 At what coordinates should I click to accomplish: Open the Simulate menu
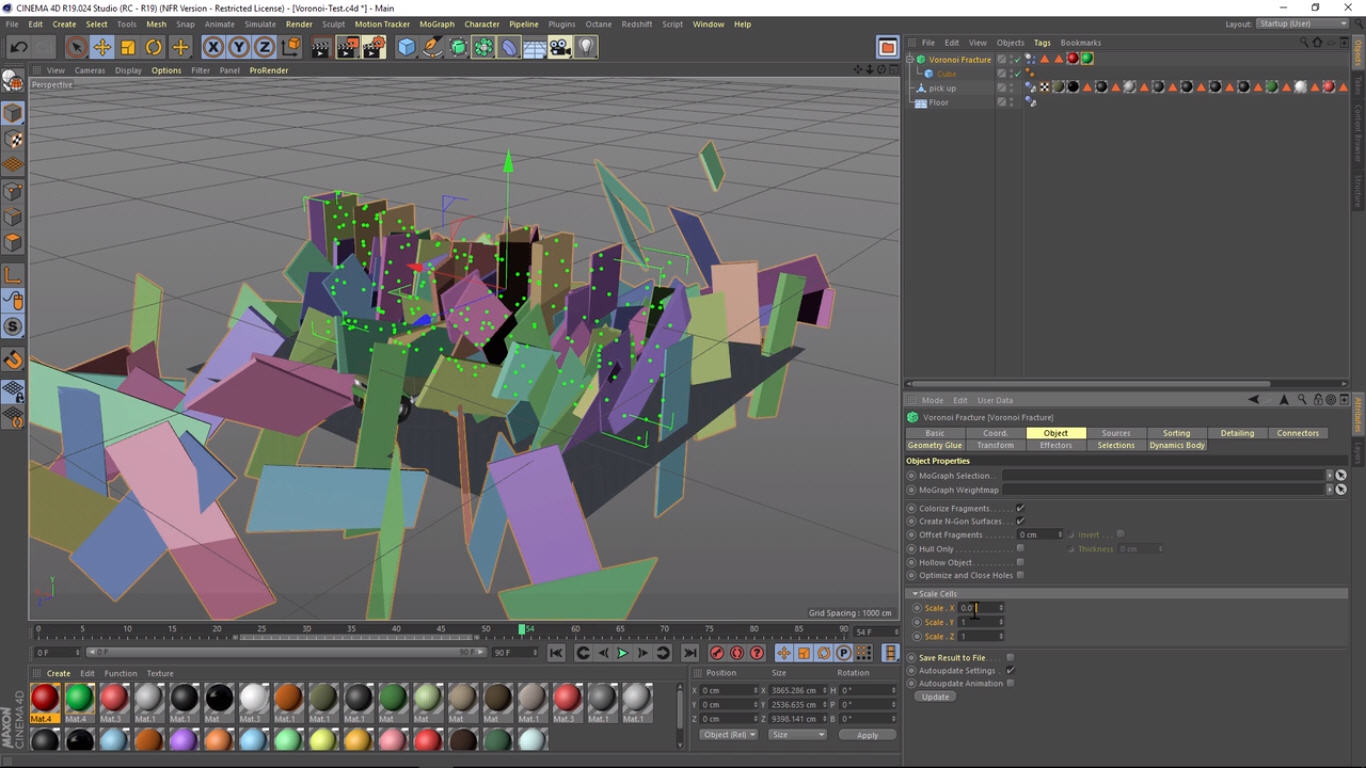point(260,24)
